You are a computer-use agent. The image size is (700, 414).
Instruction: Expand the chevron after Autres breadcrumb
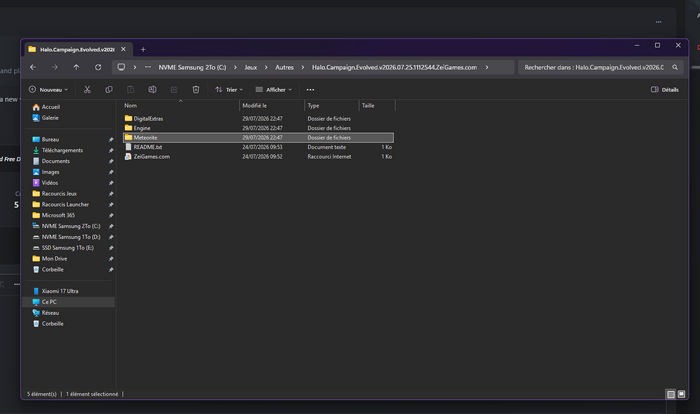point(303,67)
